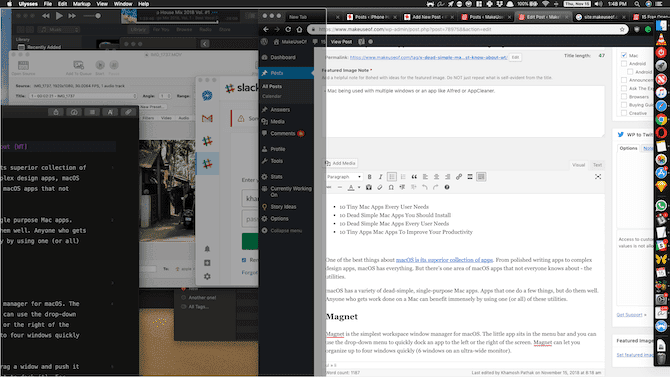Click the paste as text icon
The image size is (670, 377).
pos(369,187)
